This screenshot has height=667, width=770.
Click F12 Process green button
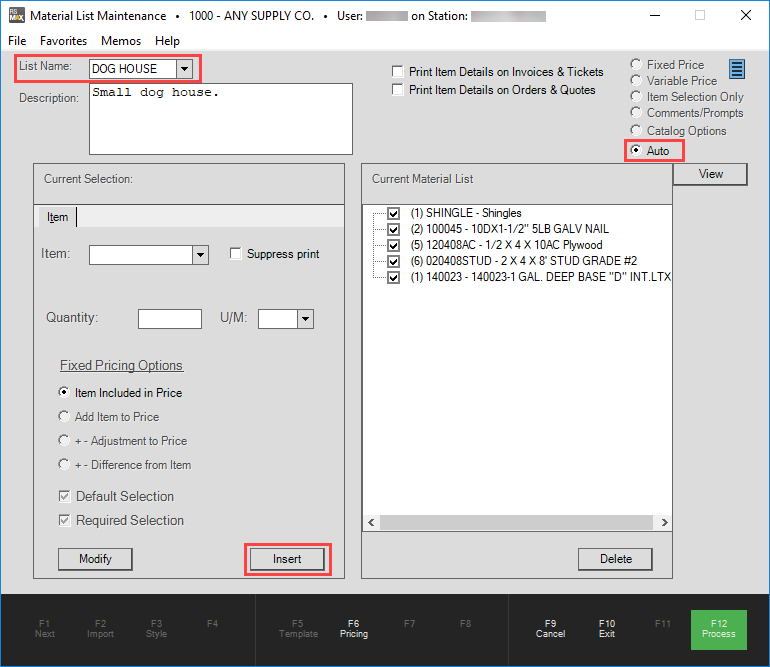pos(718,629)
